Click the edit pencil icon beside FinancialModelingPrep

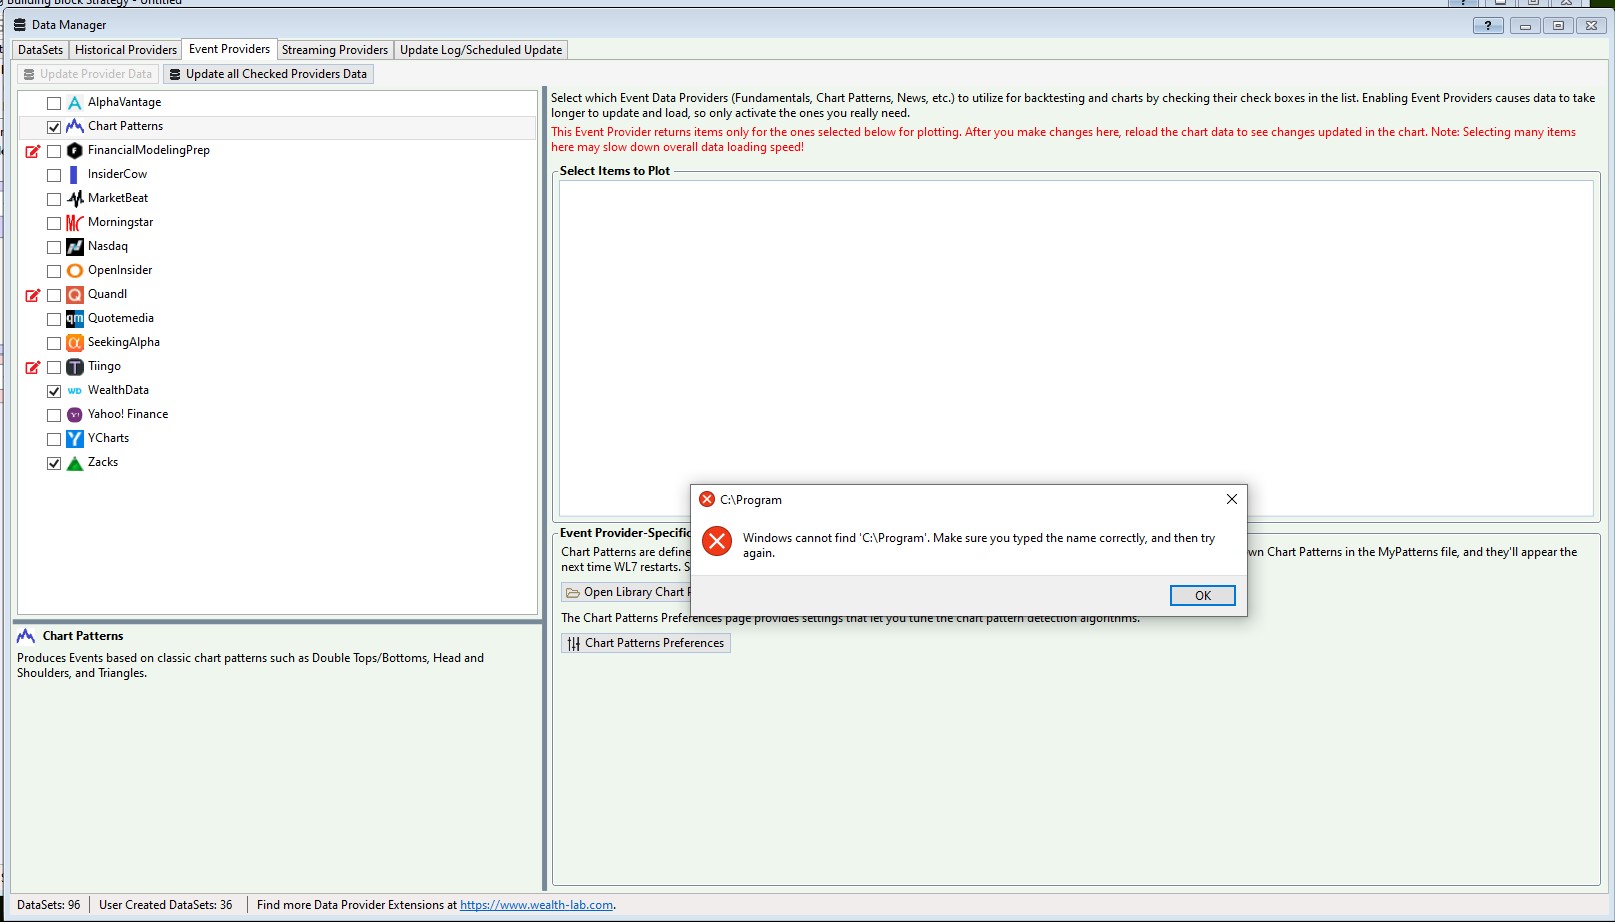tap(33, 151)
